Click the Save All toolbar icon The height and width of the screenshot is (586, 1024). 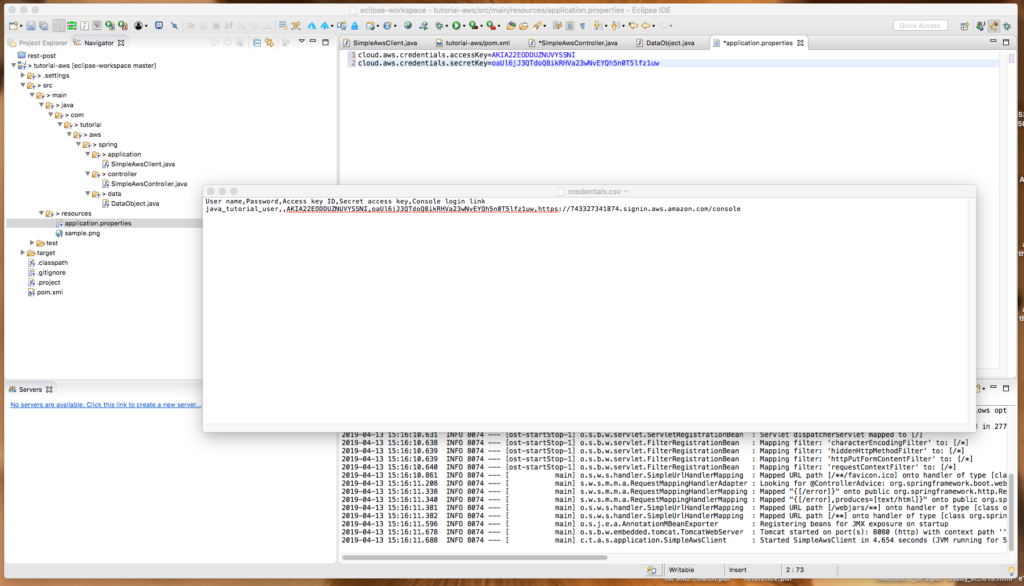point(44,25)
